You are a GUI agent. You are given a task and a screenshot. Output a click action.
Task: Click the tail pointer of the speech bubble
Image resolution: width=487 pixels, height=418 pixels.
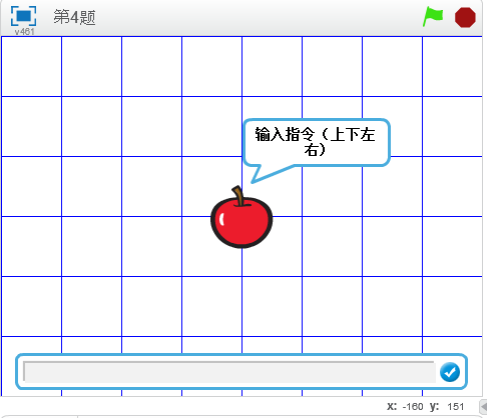click(263, 174)
